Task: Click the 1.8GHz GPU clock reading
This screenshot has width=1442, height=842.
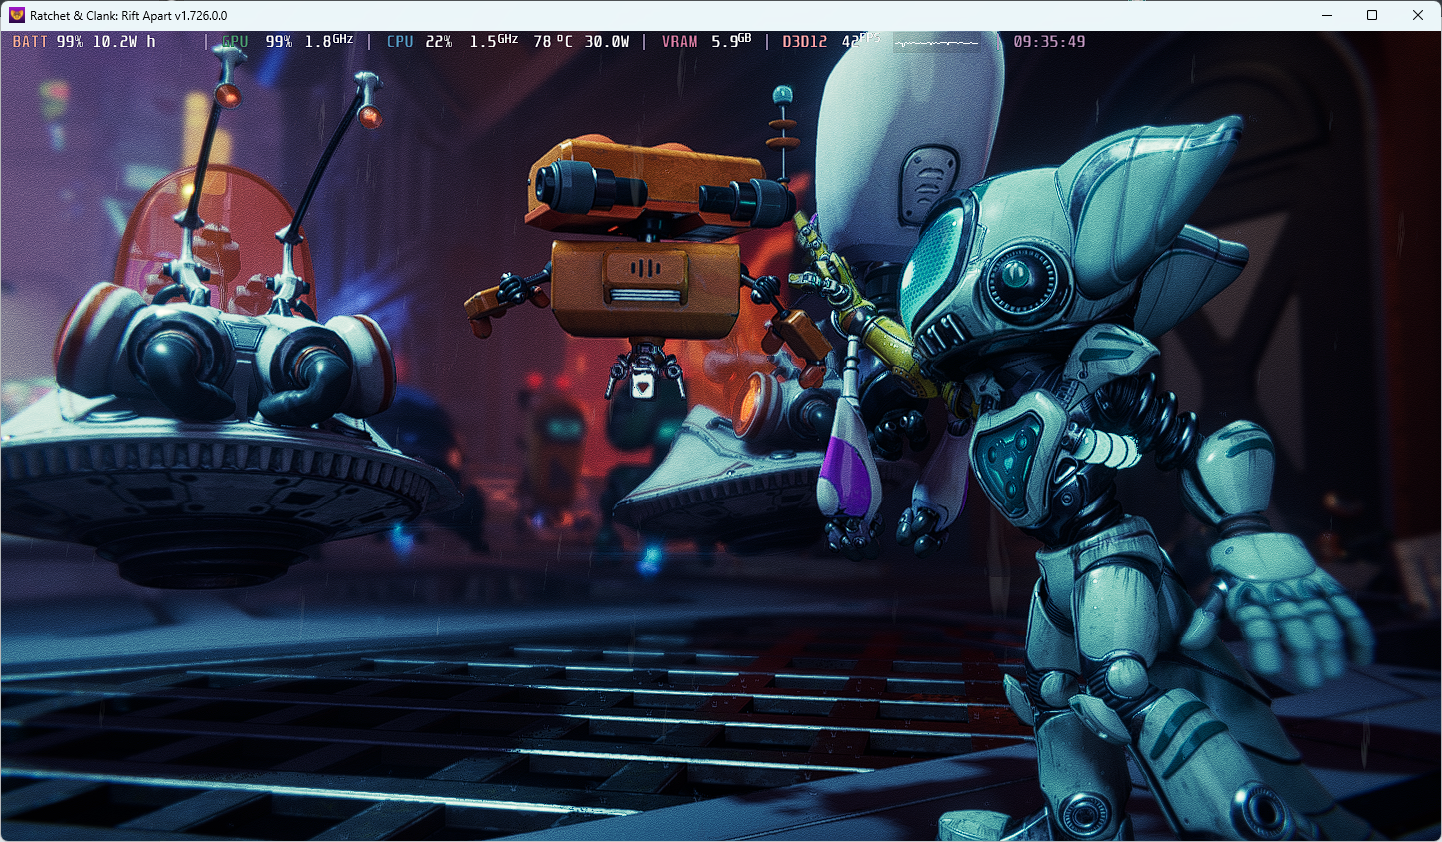Action: coord(329,41)
